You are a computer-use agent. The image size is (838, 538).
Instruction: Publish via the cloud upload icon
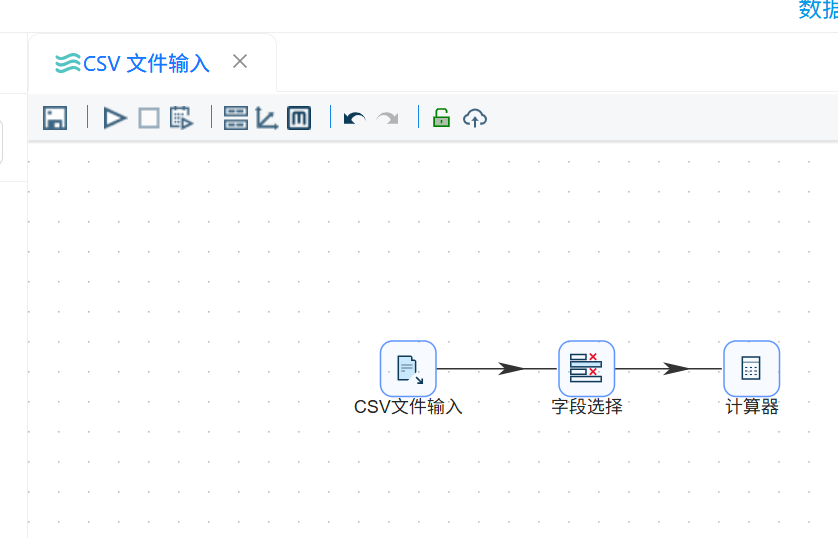click(475, 118)
